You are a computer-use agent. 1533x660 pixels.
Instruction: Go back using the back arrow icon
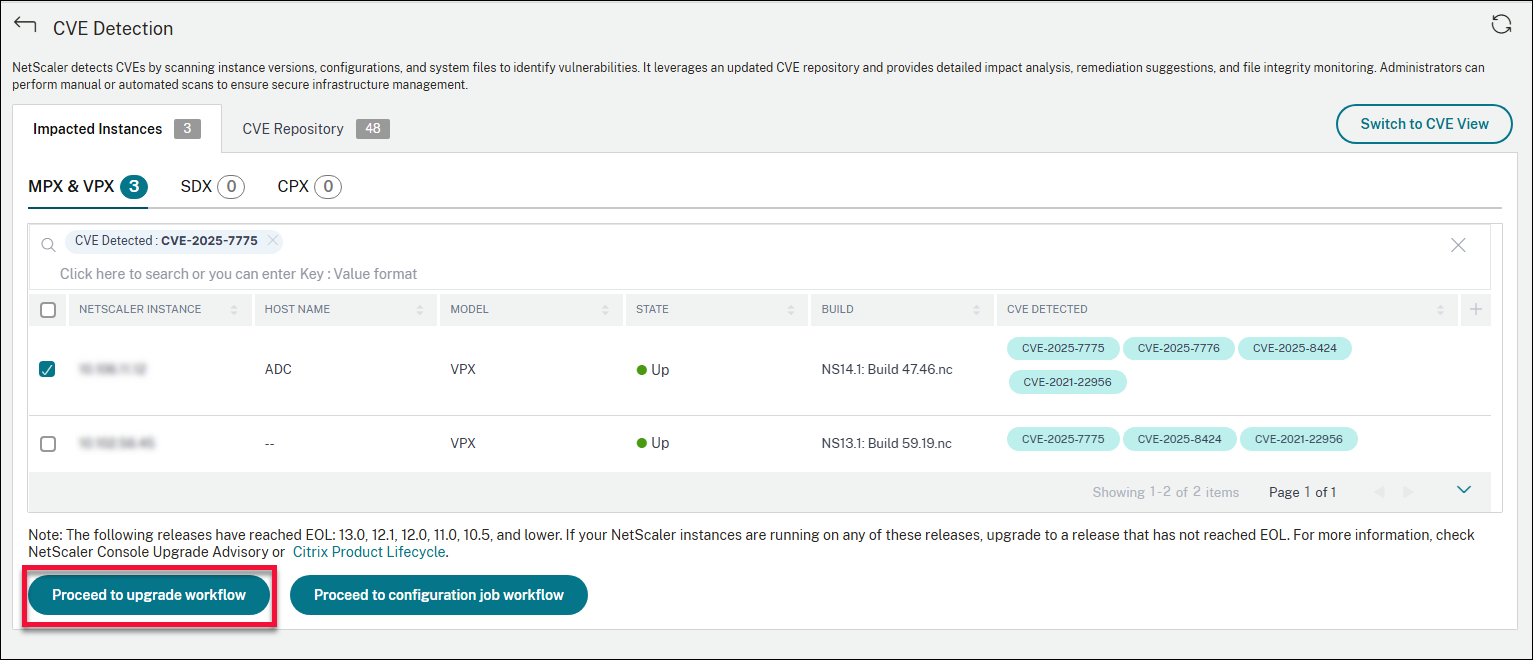25,25
